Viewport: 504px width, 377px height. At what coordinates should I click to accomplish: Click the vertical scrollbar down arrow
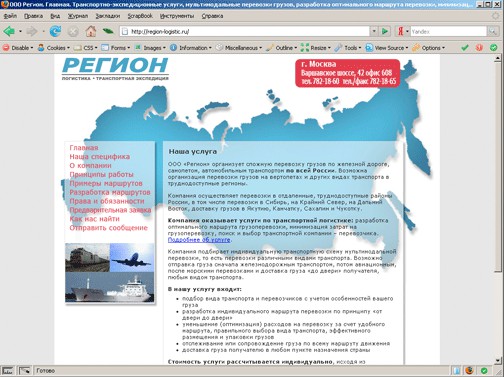point(498,361)
